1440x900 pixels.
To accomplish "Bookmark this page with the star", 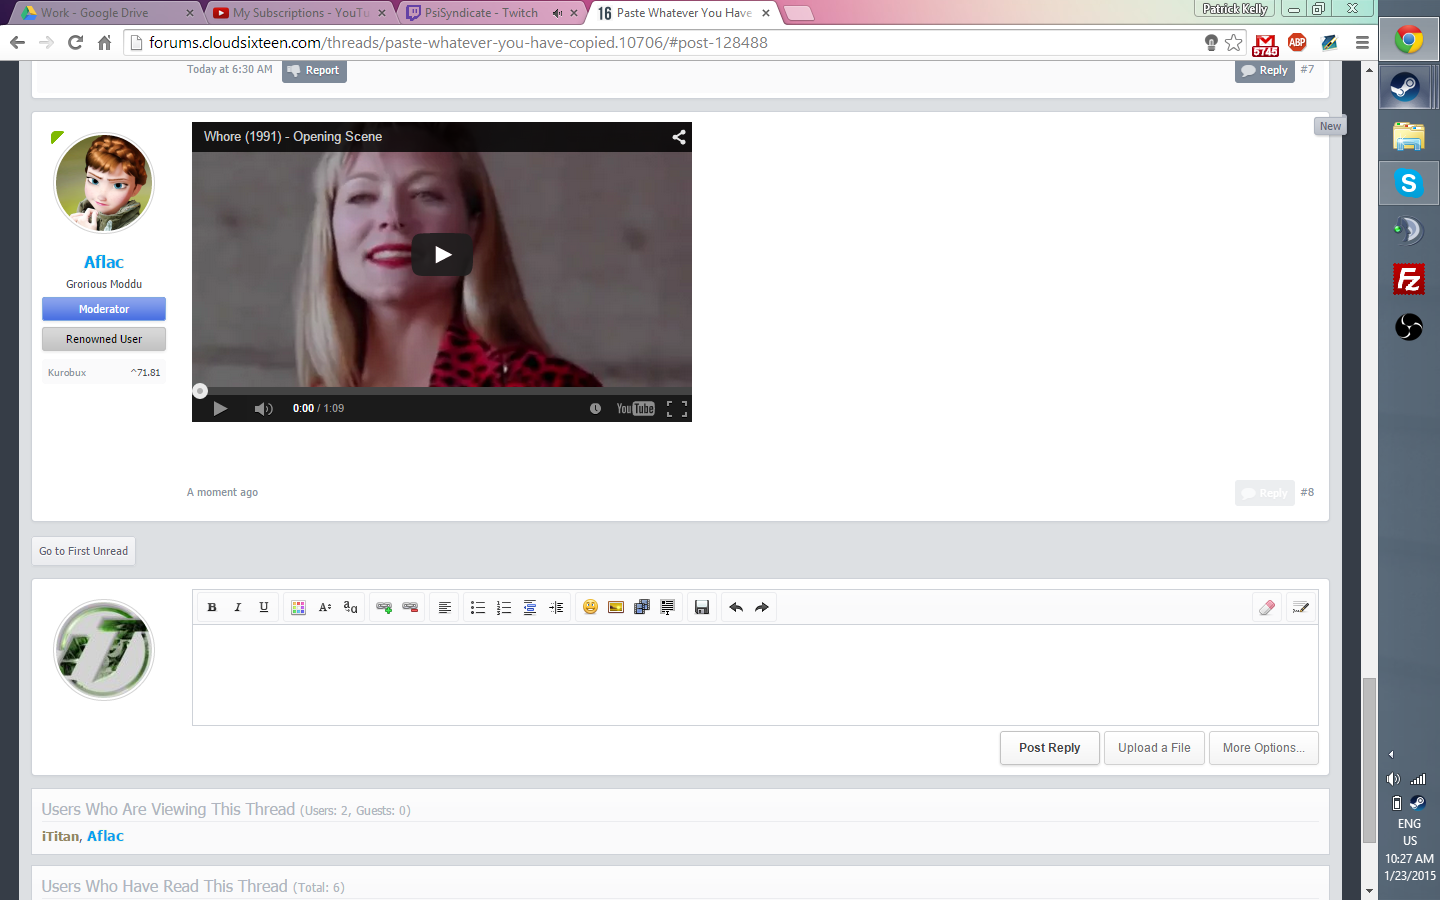I will click(x=1234, y=42).
